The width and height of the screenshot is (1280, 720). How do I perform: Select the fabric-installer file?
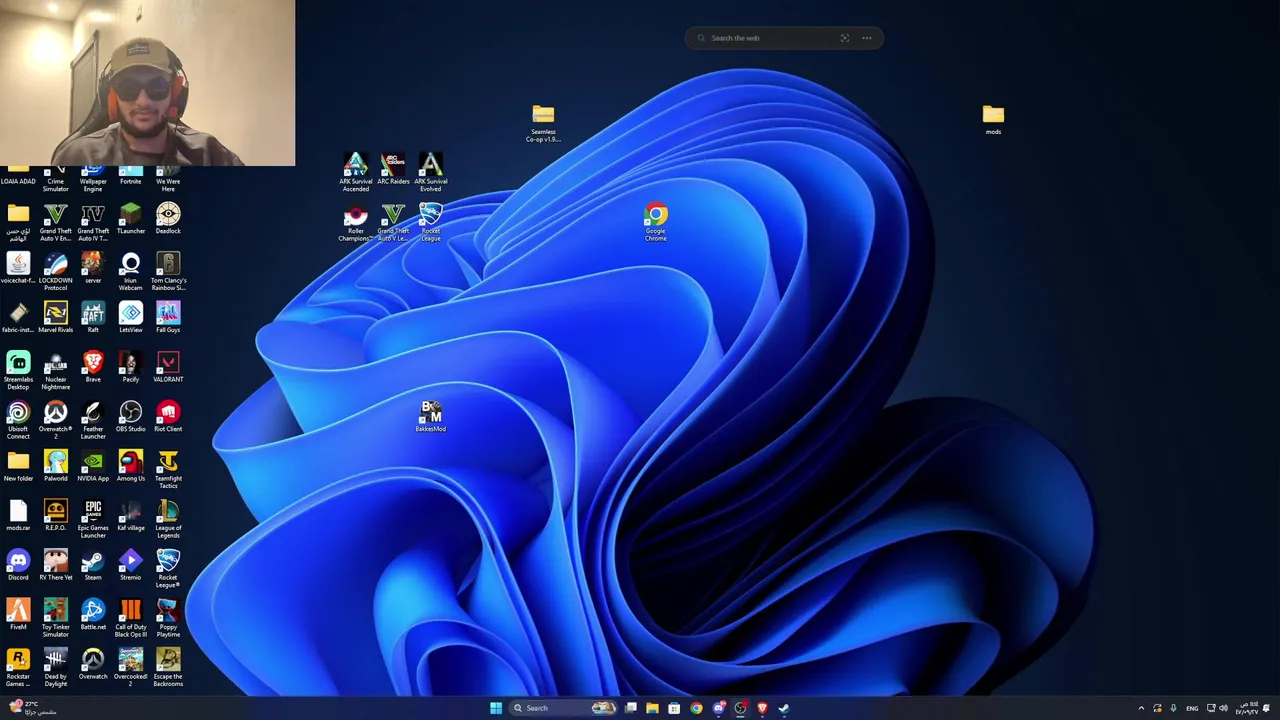click(x=18, y=317)
